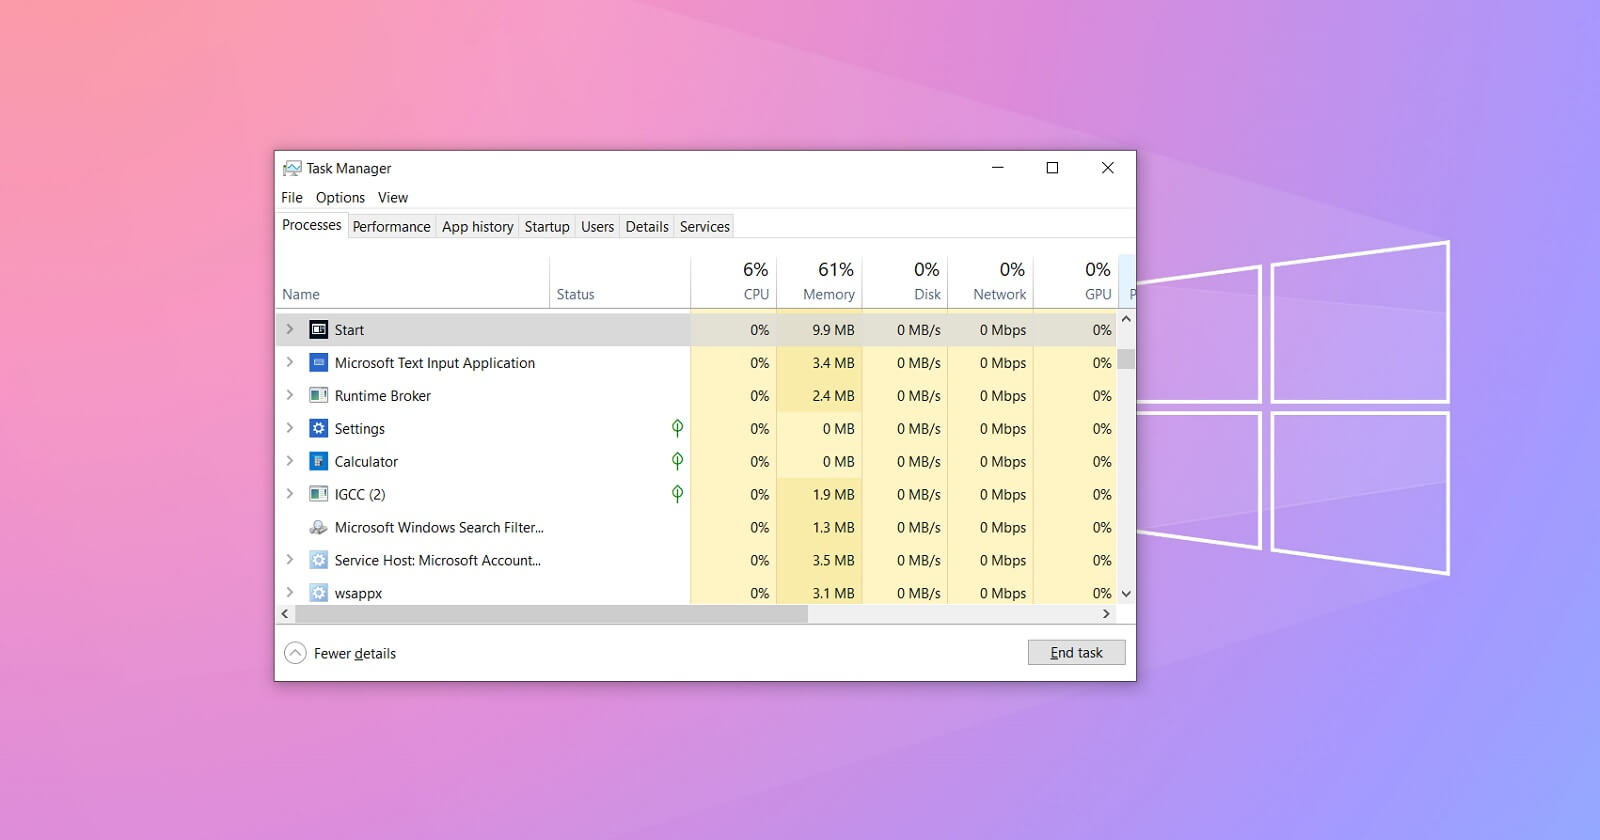Viewport: 1600px width, 840px height.
Task: Click the Fewer details link text
Action: click(355, 653)
